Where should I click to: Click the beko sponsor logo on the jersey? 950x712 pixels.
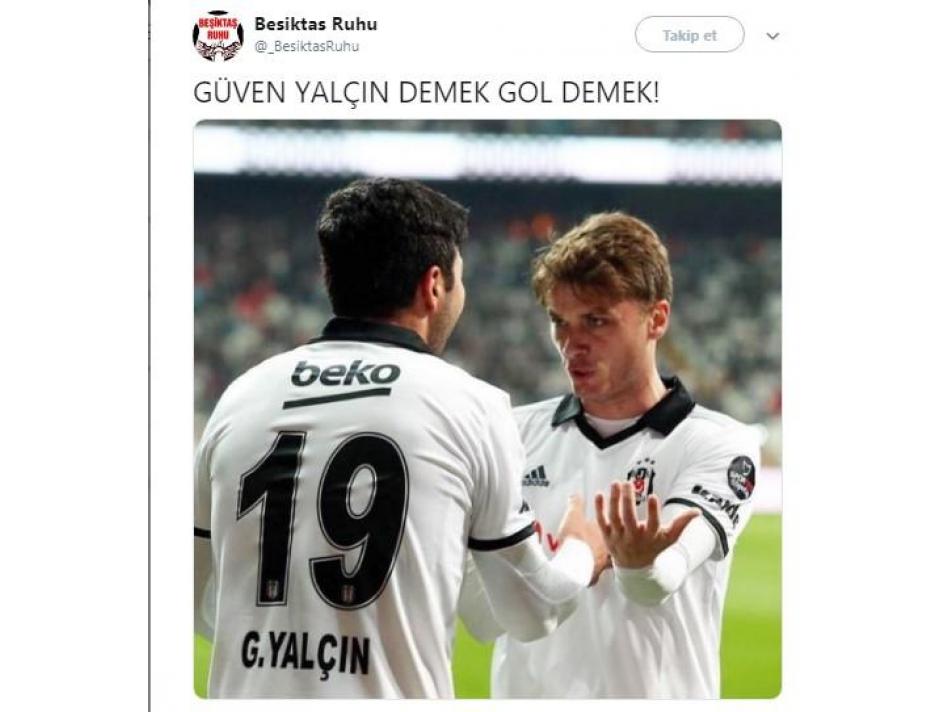(x=345, y=374)
